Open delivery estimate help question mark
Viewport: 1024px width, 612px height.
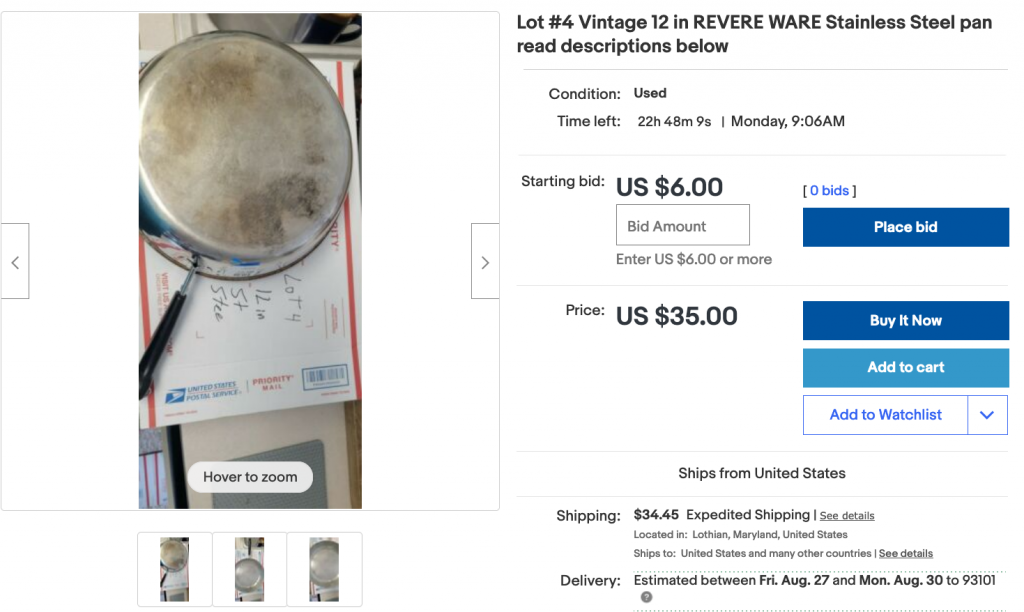(x=647, y=597)
